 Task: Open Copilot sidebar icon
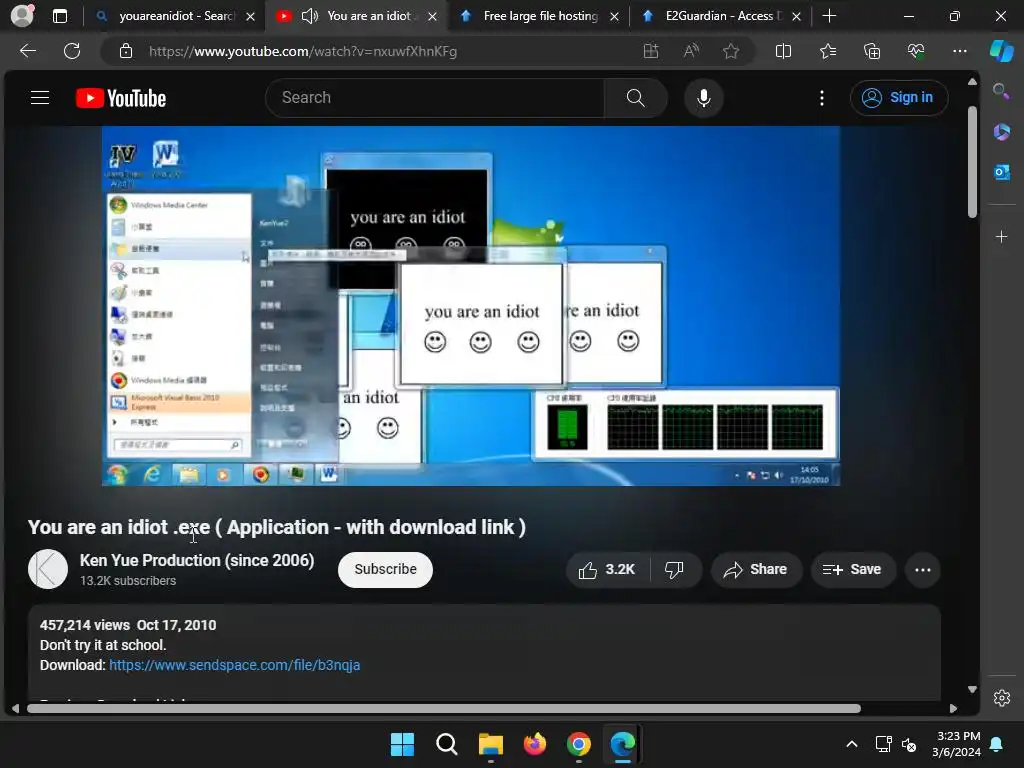[x=1001, y=51]
